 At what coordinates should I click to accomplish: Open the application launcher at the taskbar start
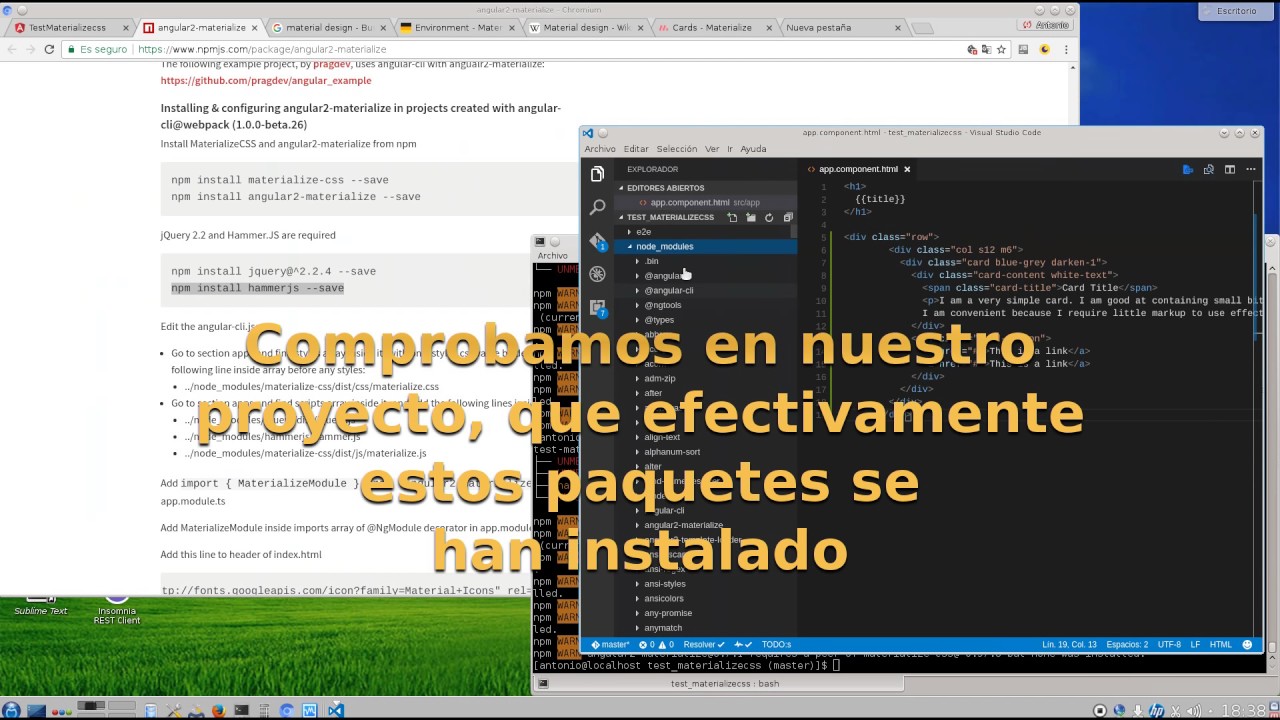tap(10, 710)
